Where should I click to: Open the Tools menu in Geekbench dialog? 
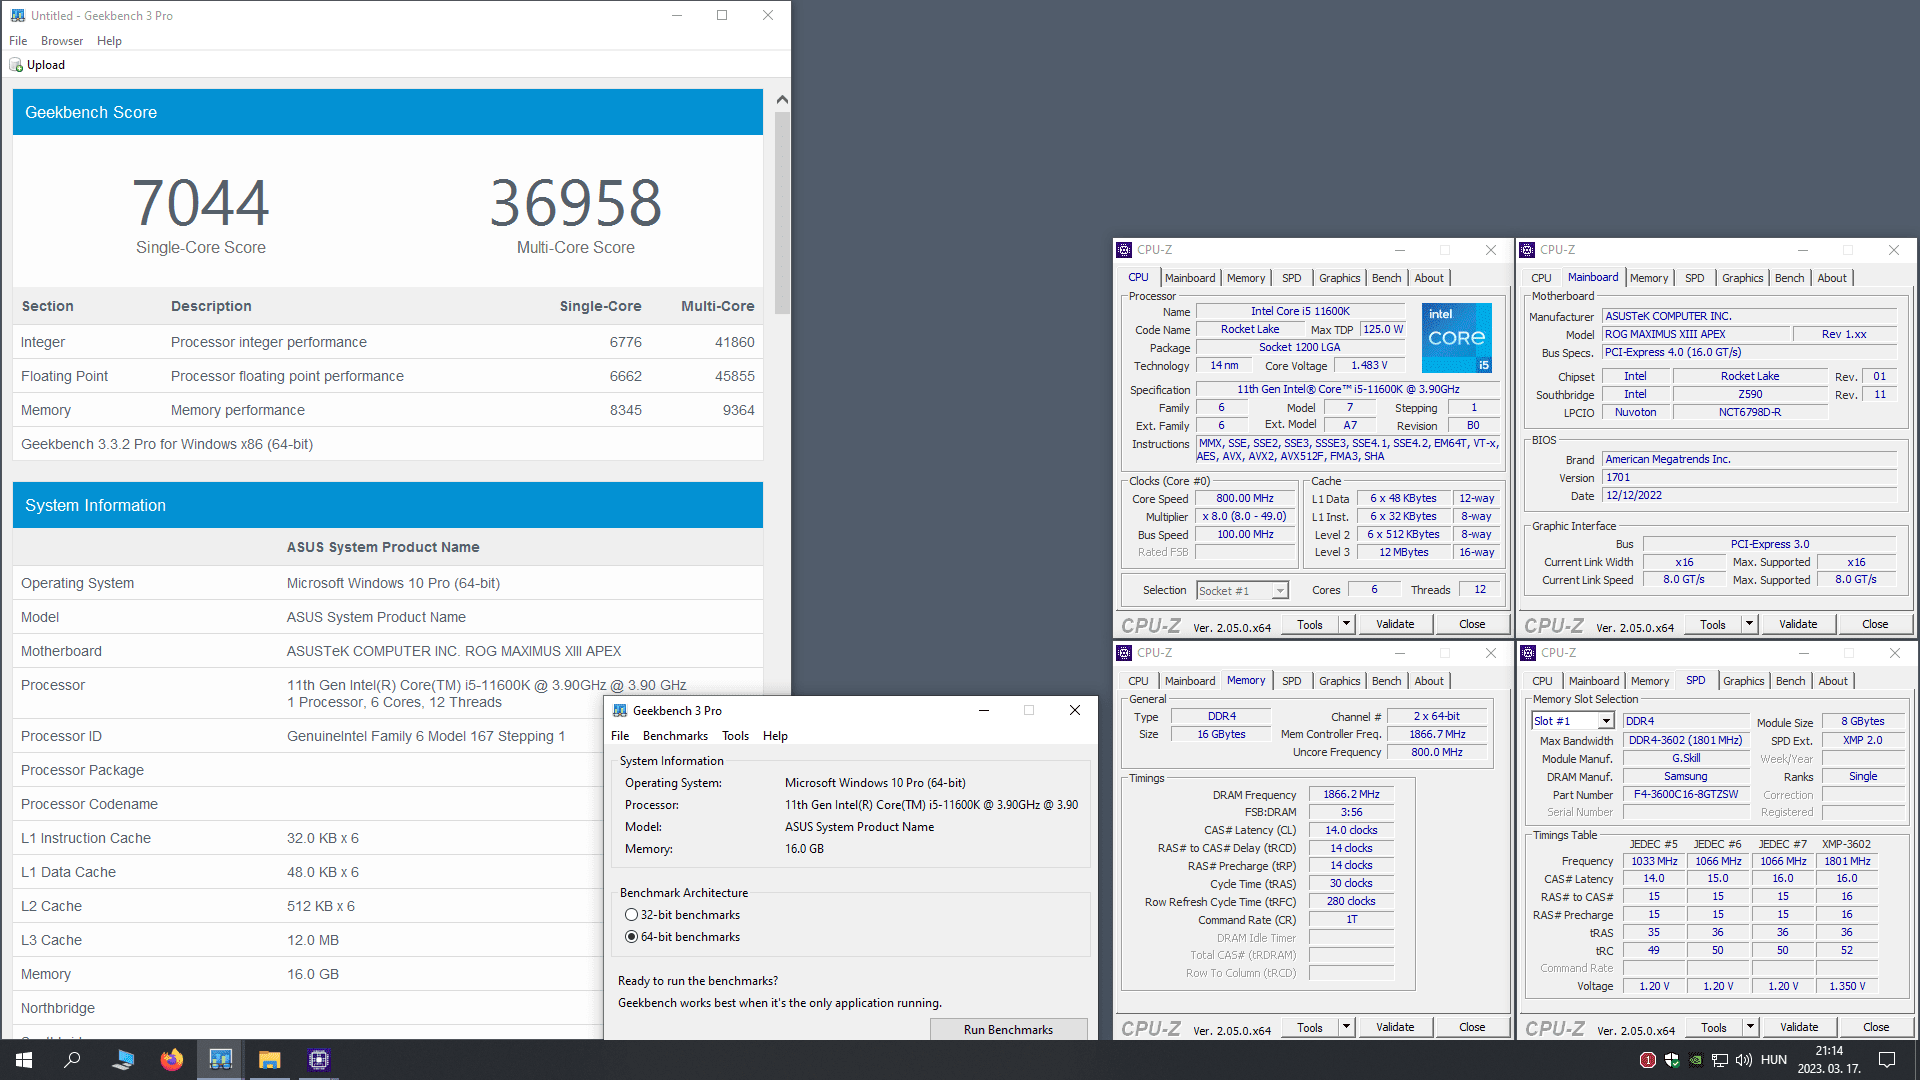(x=735, y=736)
